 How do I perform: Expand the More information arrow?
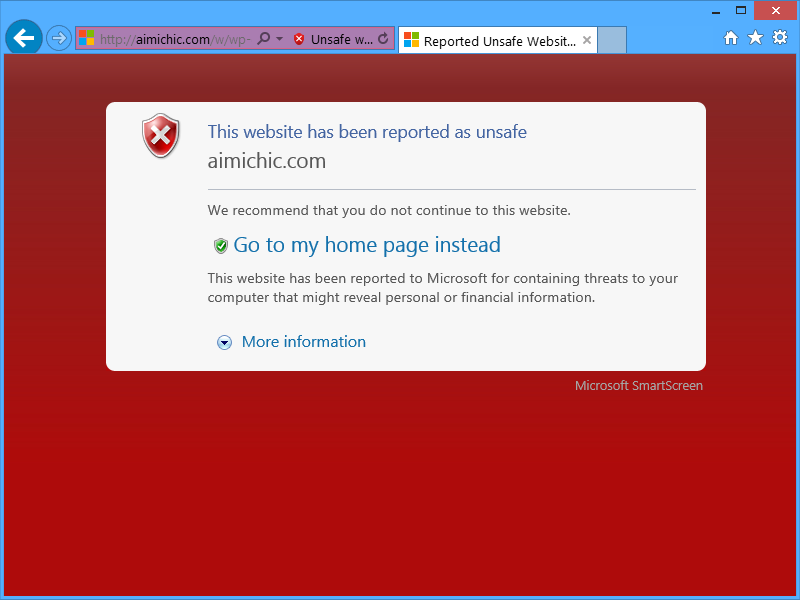point(224,342)
